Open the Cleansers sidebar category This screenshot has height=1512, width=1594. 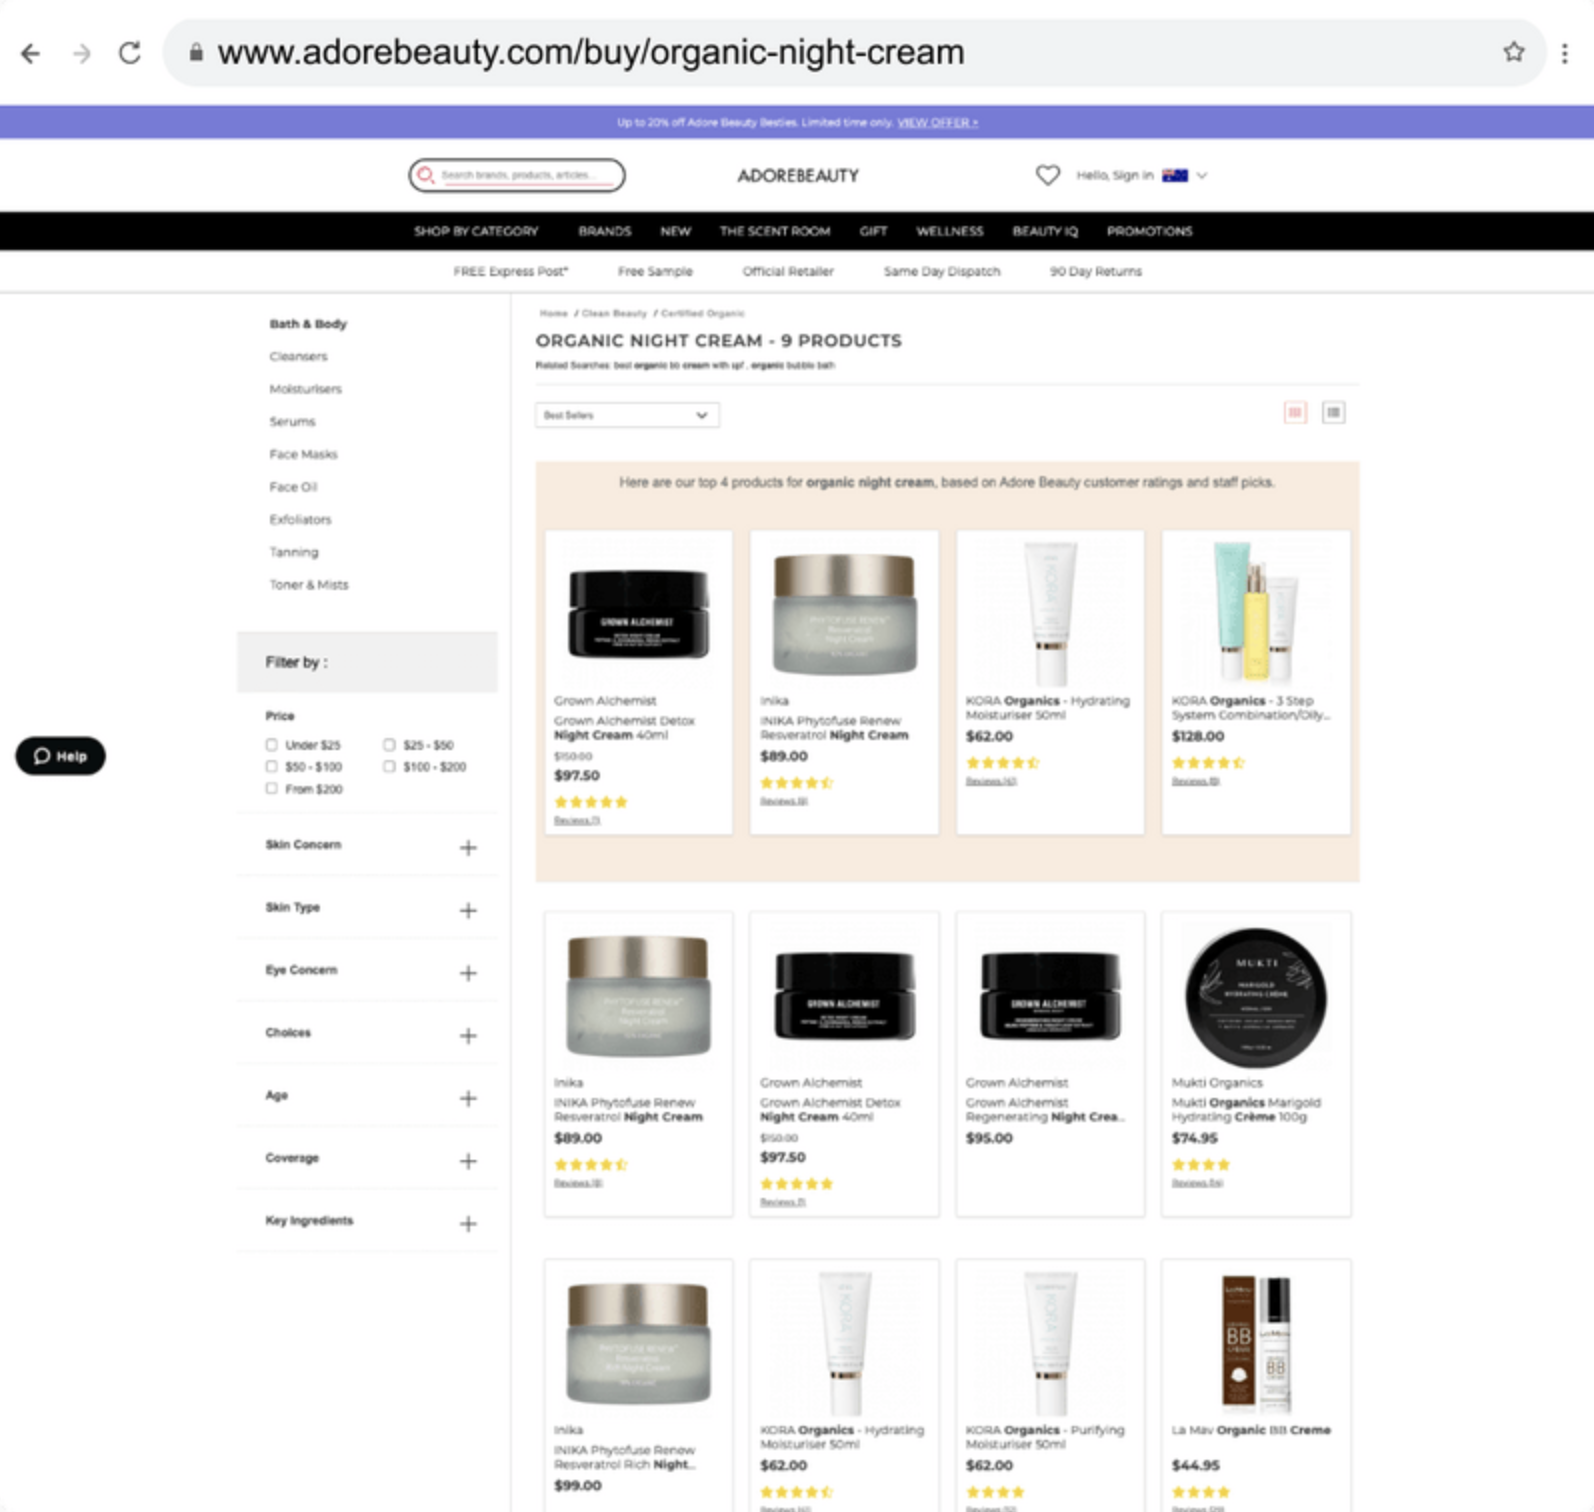pyautogui.click(x=298, y=356)
